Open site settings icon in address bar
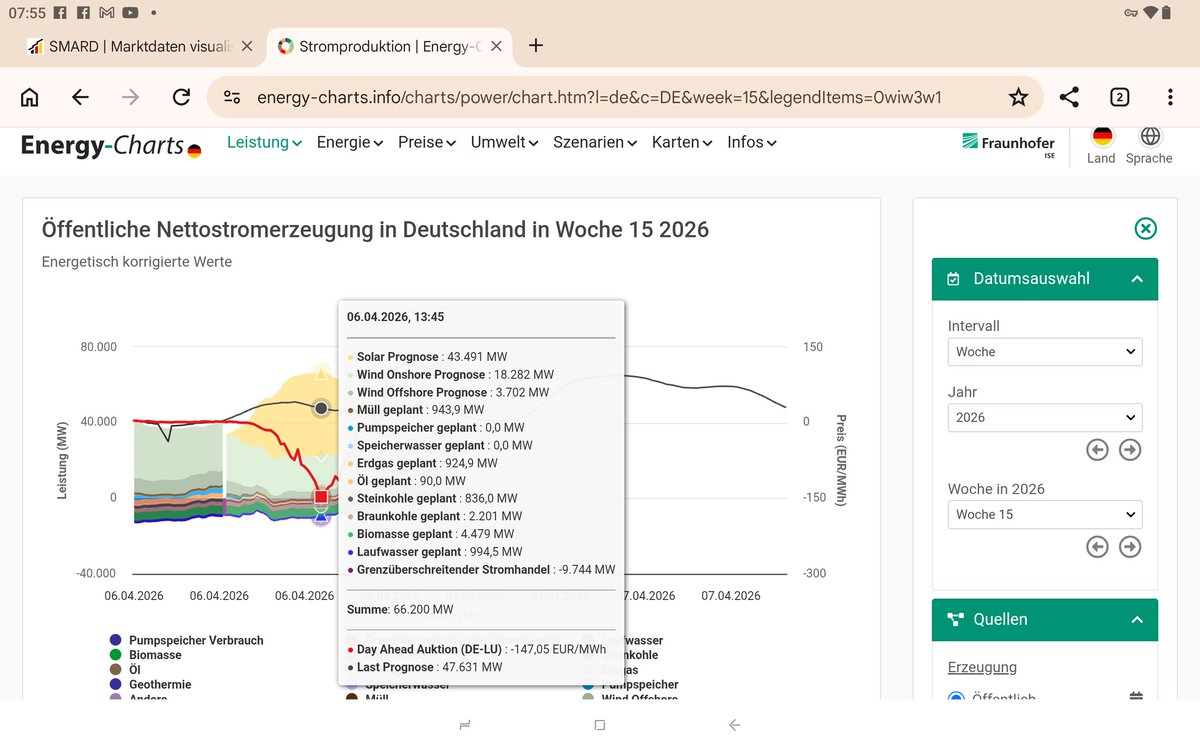The height and width of the screenshot is (750, 1200). click(x=232, y=97)
